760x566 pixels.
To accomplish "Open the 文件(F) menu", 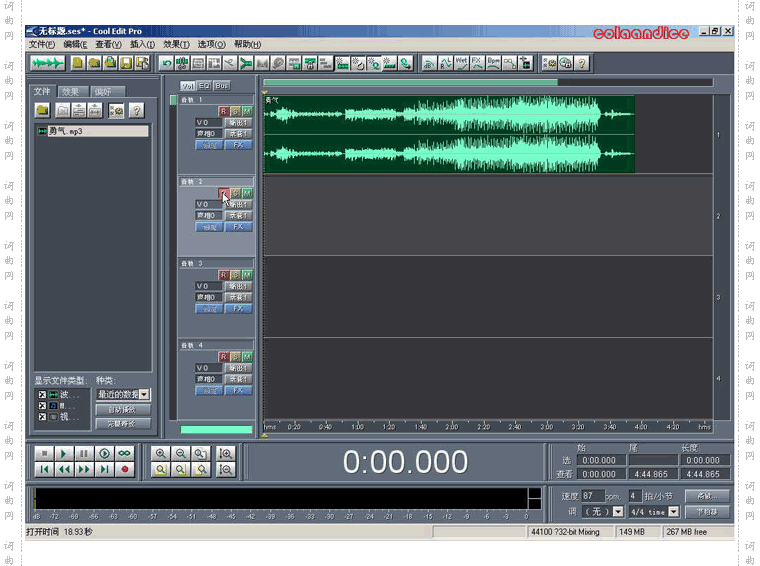I will click(x=42, y=45).
